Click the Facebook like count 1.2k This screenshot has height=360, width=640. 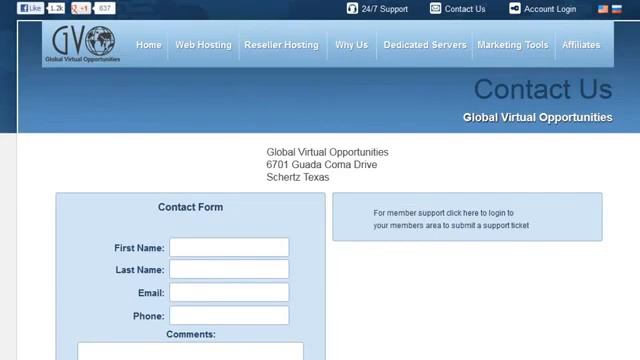tap(56, 8)
